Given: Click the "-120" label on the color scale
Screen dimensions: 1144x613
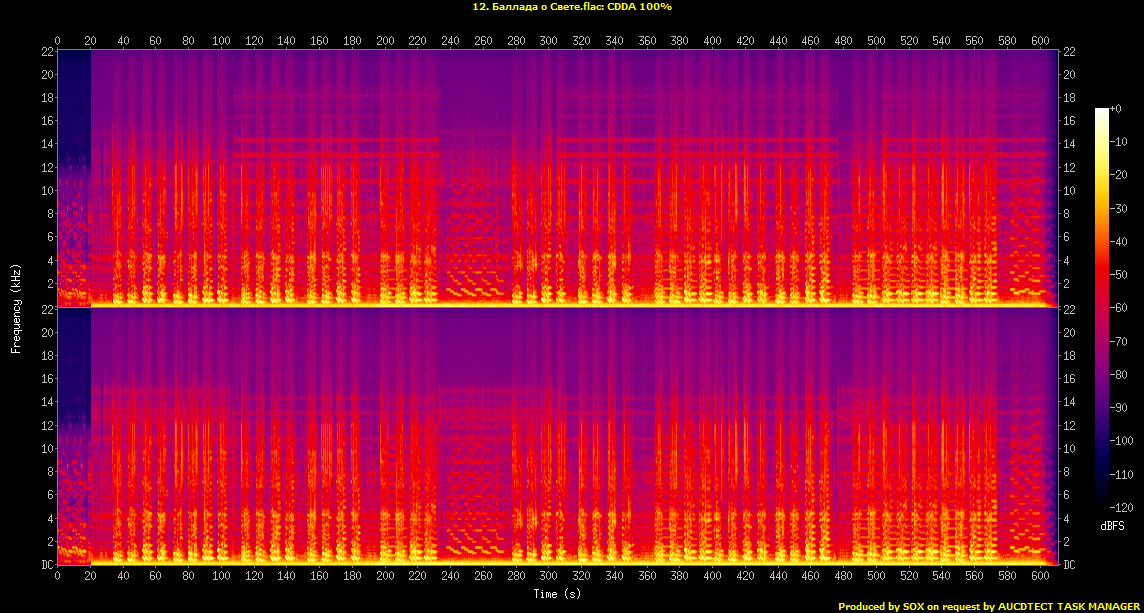Looking at the screenshot, I should tap(1120, 508).
